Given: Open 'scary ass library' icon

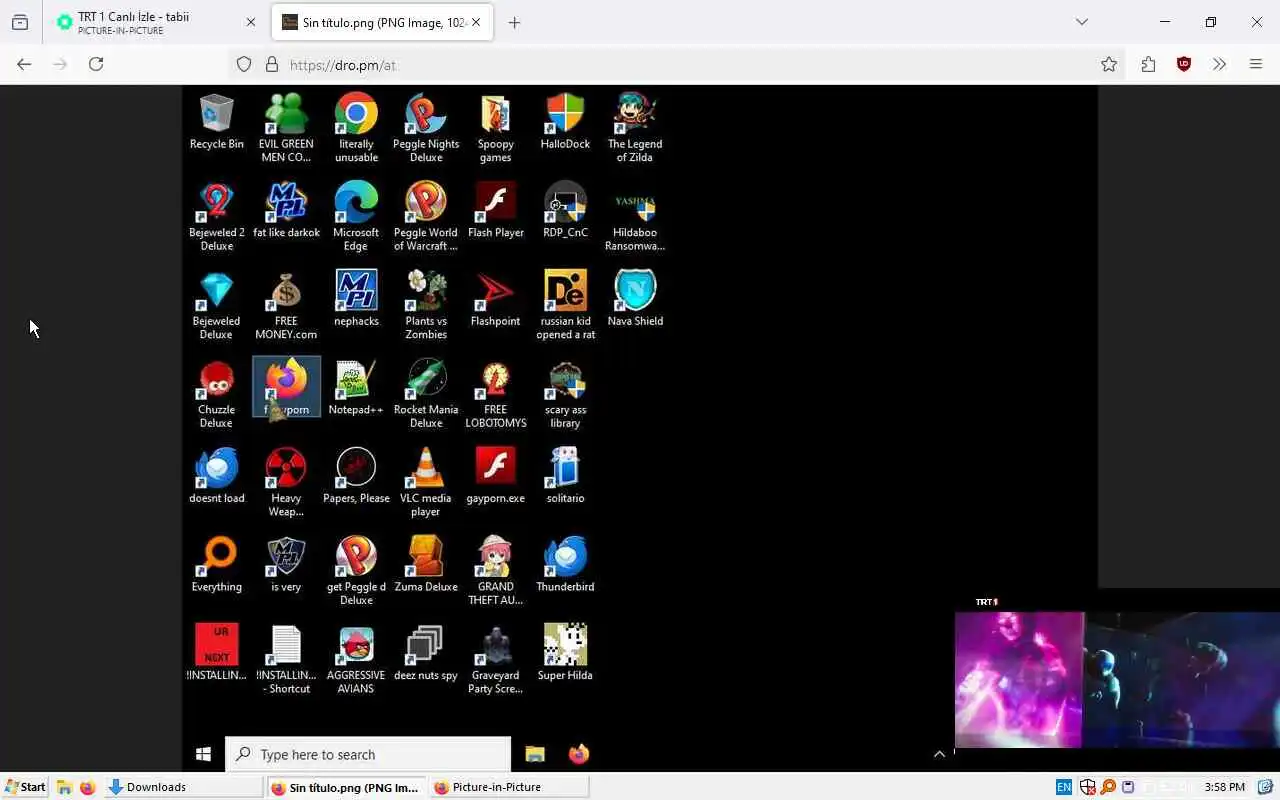Looking at the screenshot, I should (565, 394).
